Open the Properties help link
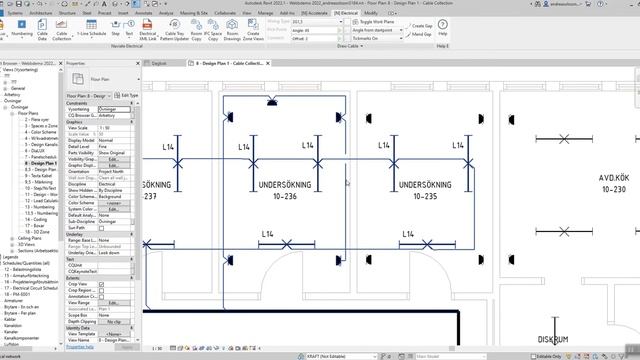Image resolution: width=640 pixels, height=360 pixels. [80, 347]
